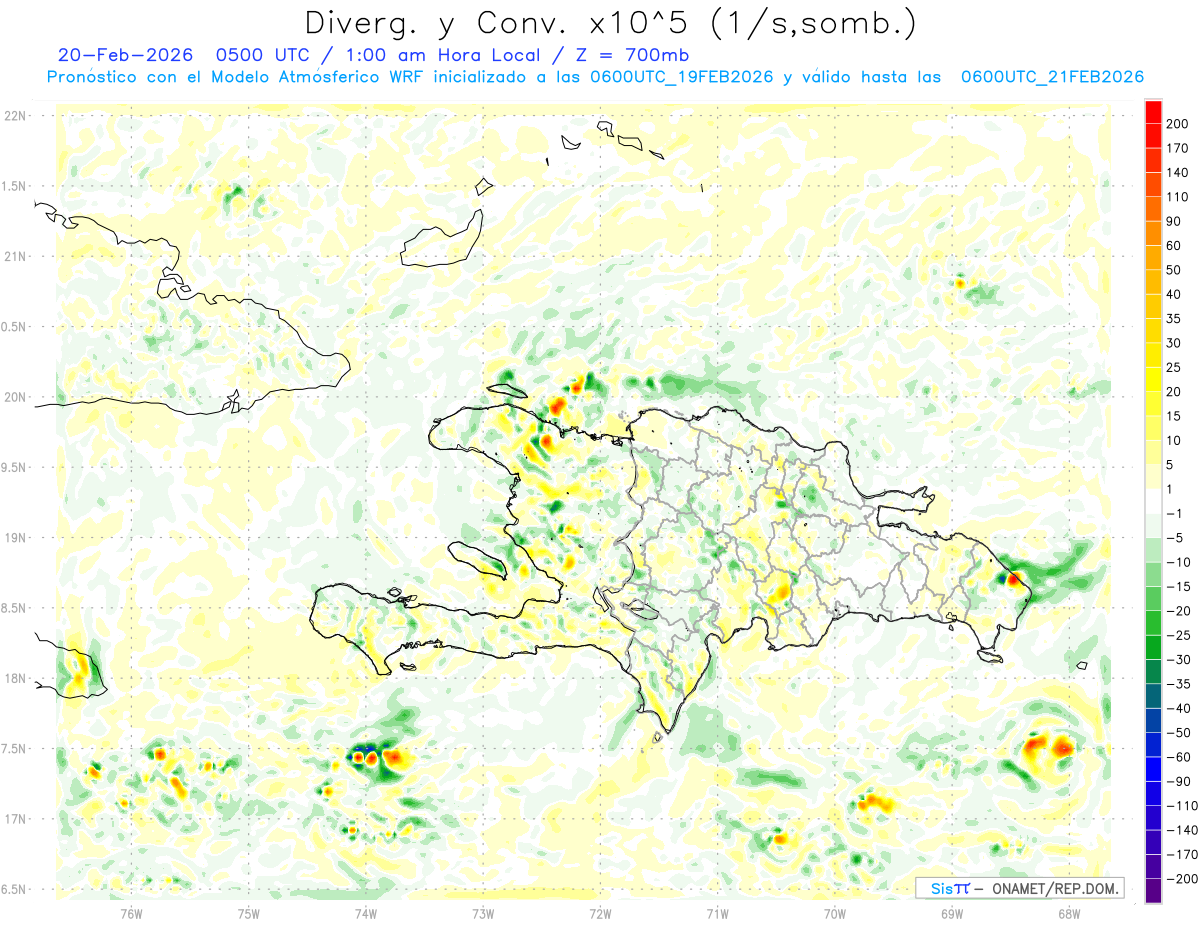
Task: Click the colorbar value '-110'
Action: click(1183, 806)
